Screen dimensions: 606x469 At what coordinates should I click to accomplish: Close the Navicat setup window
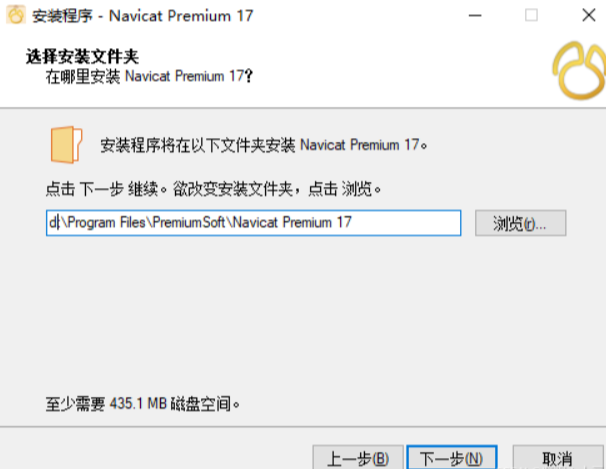(x=589, y=15)
